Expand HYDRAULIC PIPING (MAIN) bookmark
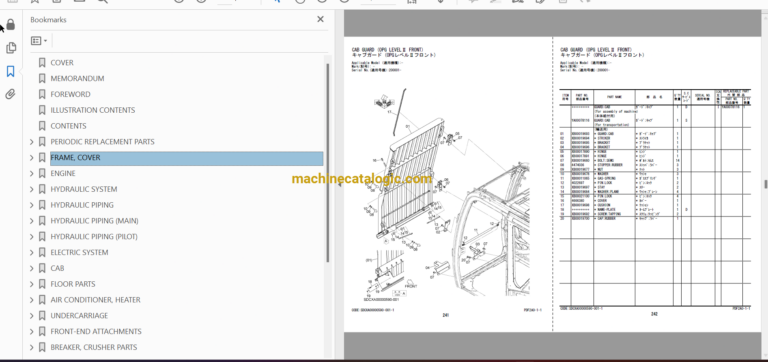Screen dimensions: 768x362 tap(32, 221)
